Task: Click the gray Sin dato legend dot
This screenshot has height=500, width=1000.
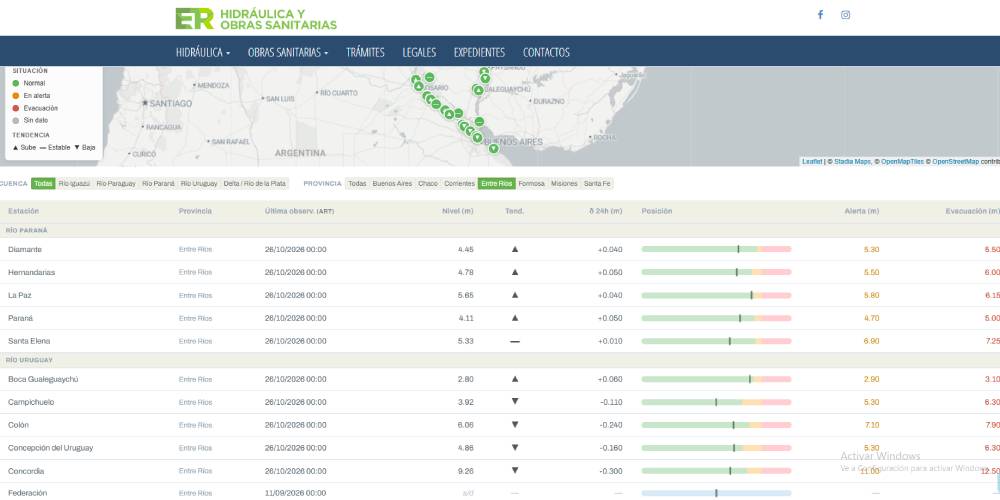Action: [x=16, y=120]
